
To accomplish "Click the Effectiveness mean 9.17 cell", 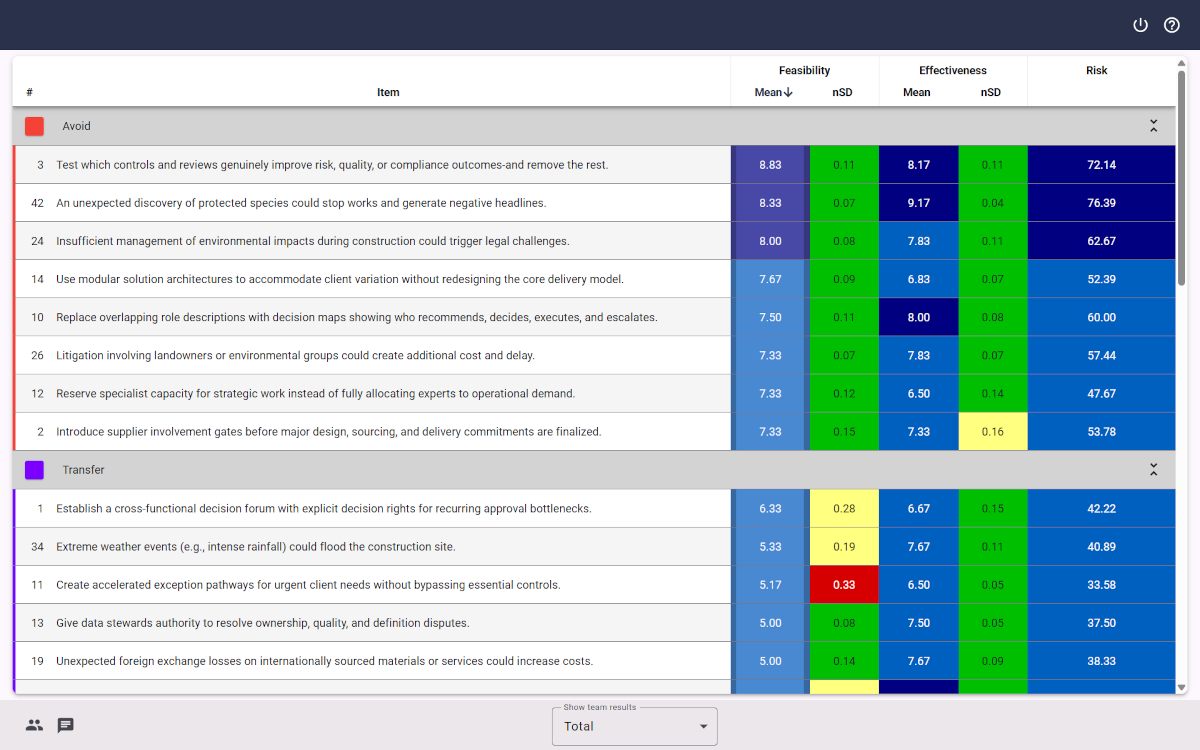I will coord(918,203).
